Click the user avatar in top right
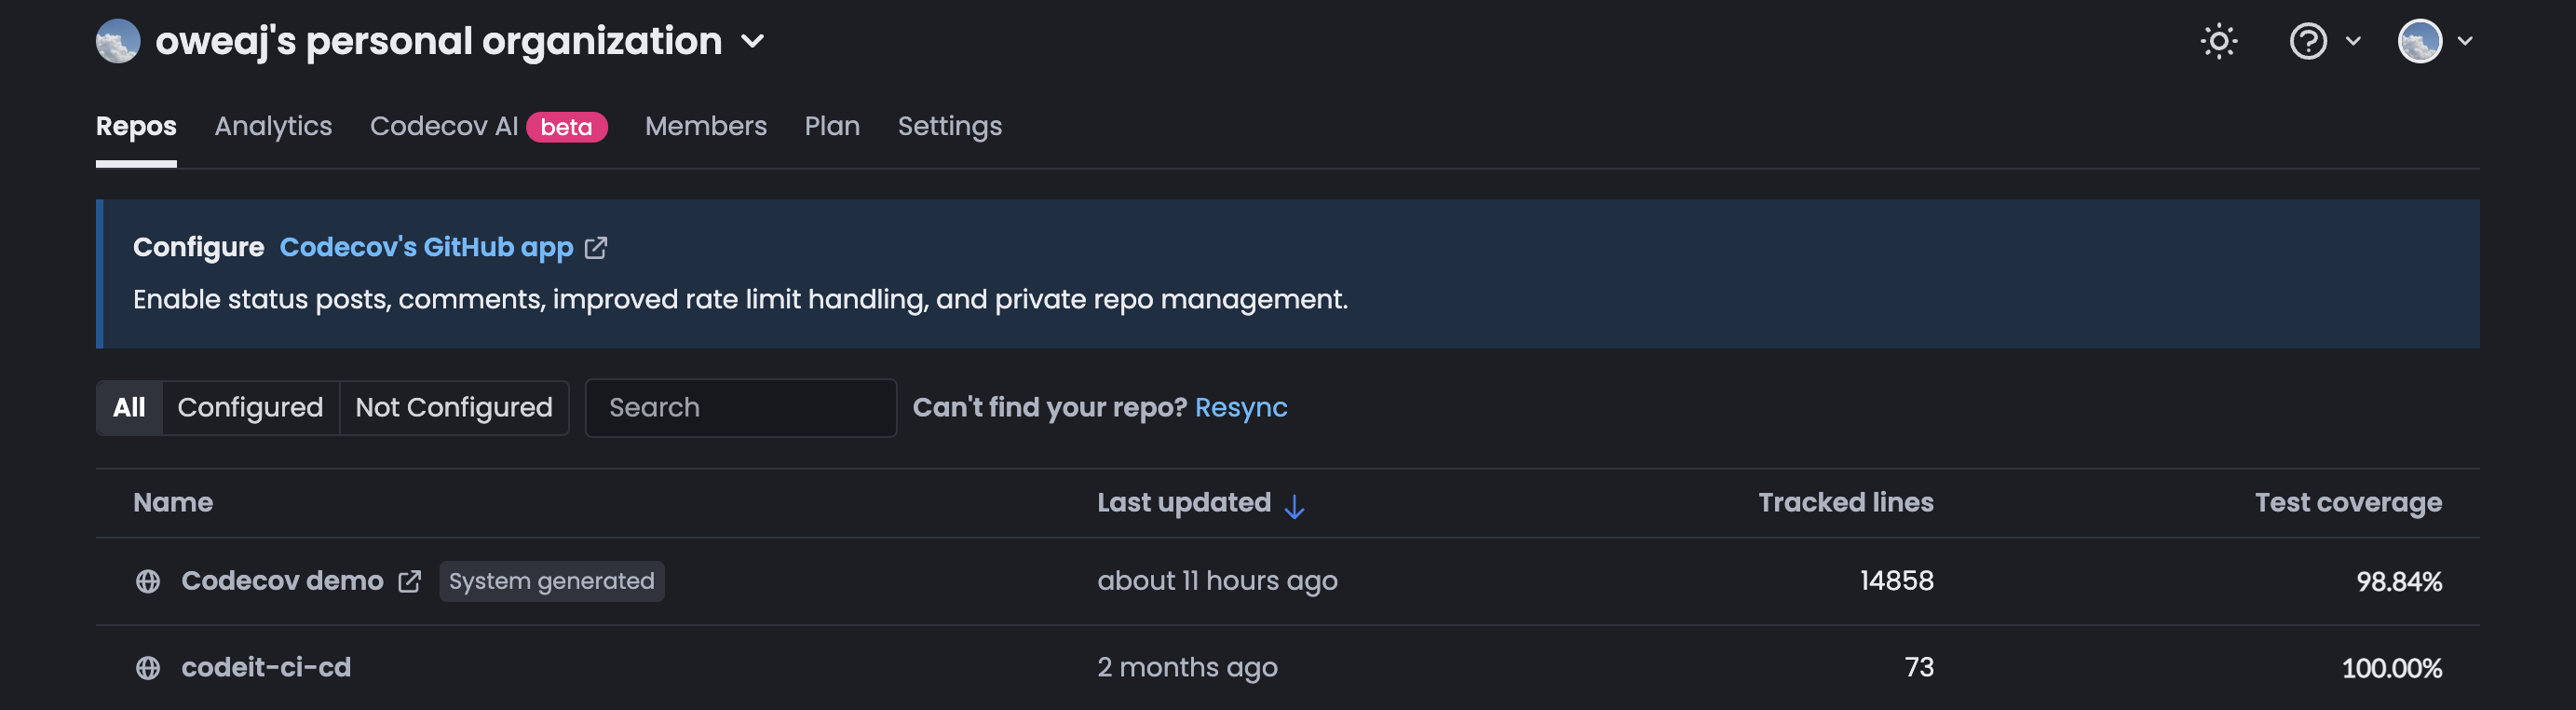The height and width of the screenshot is (710, 2576). 2419,41
